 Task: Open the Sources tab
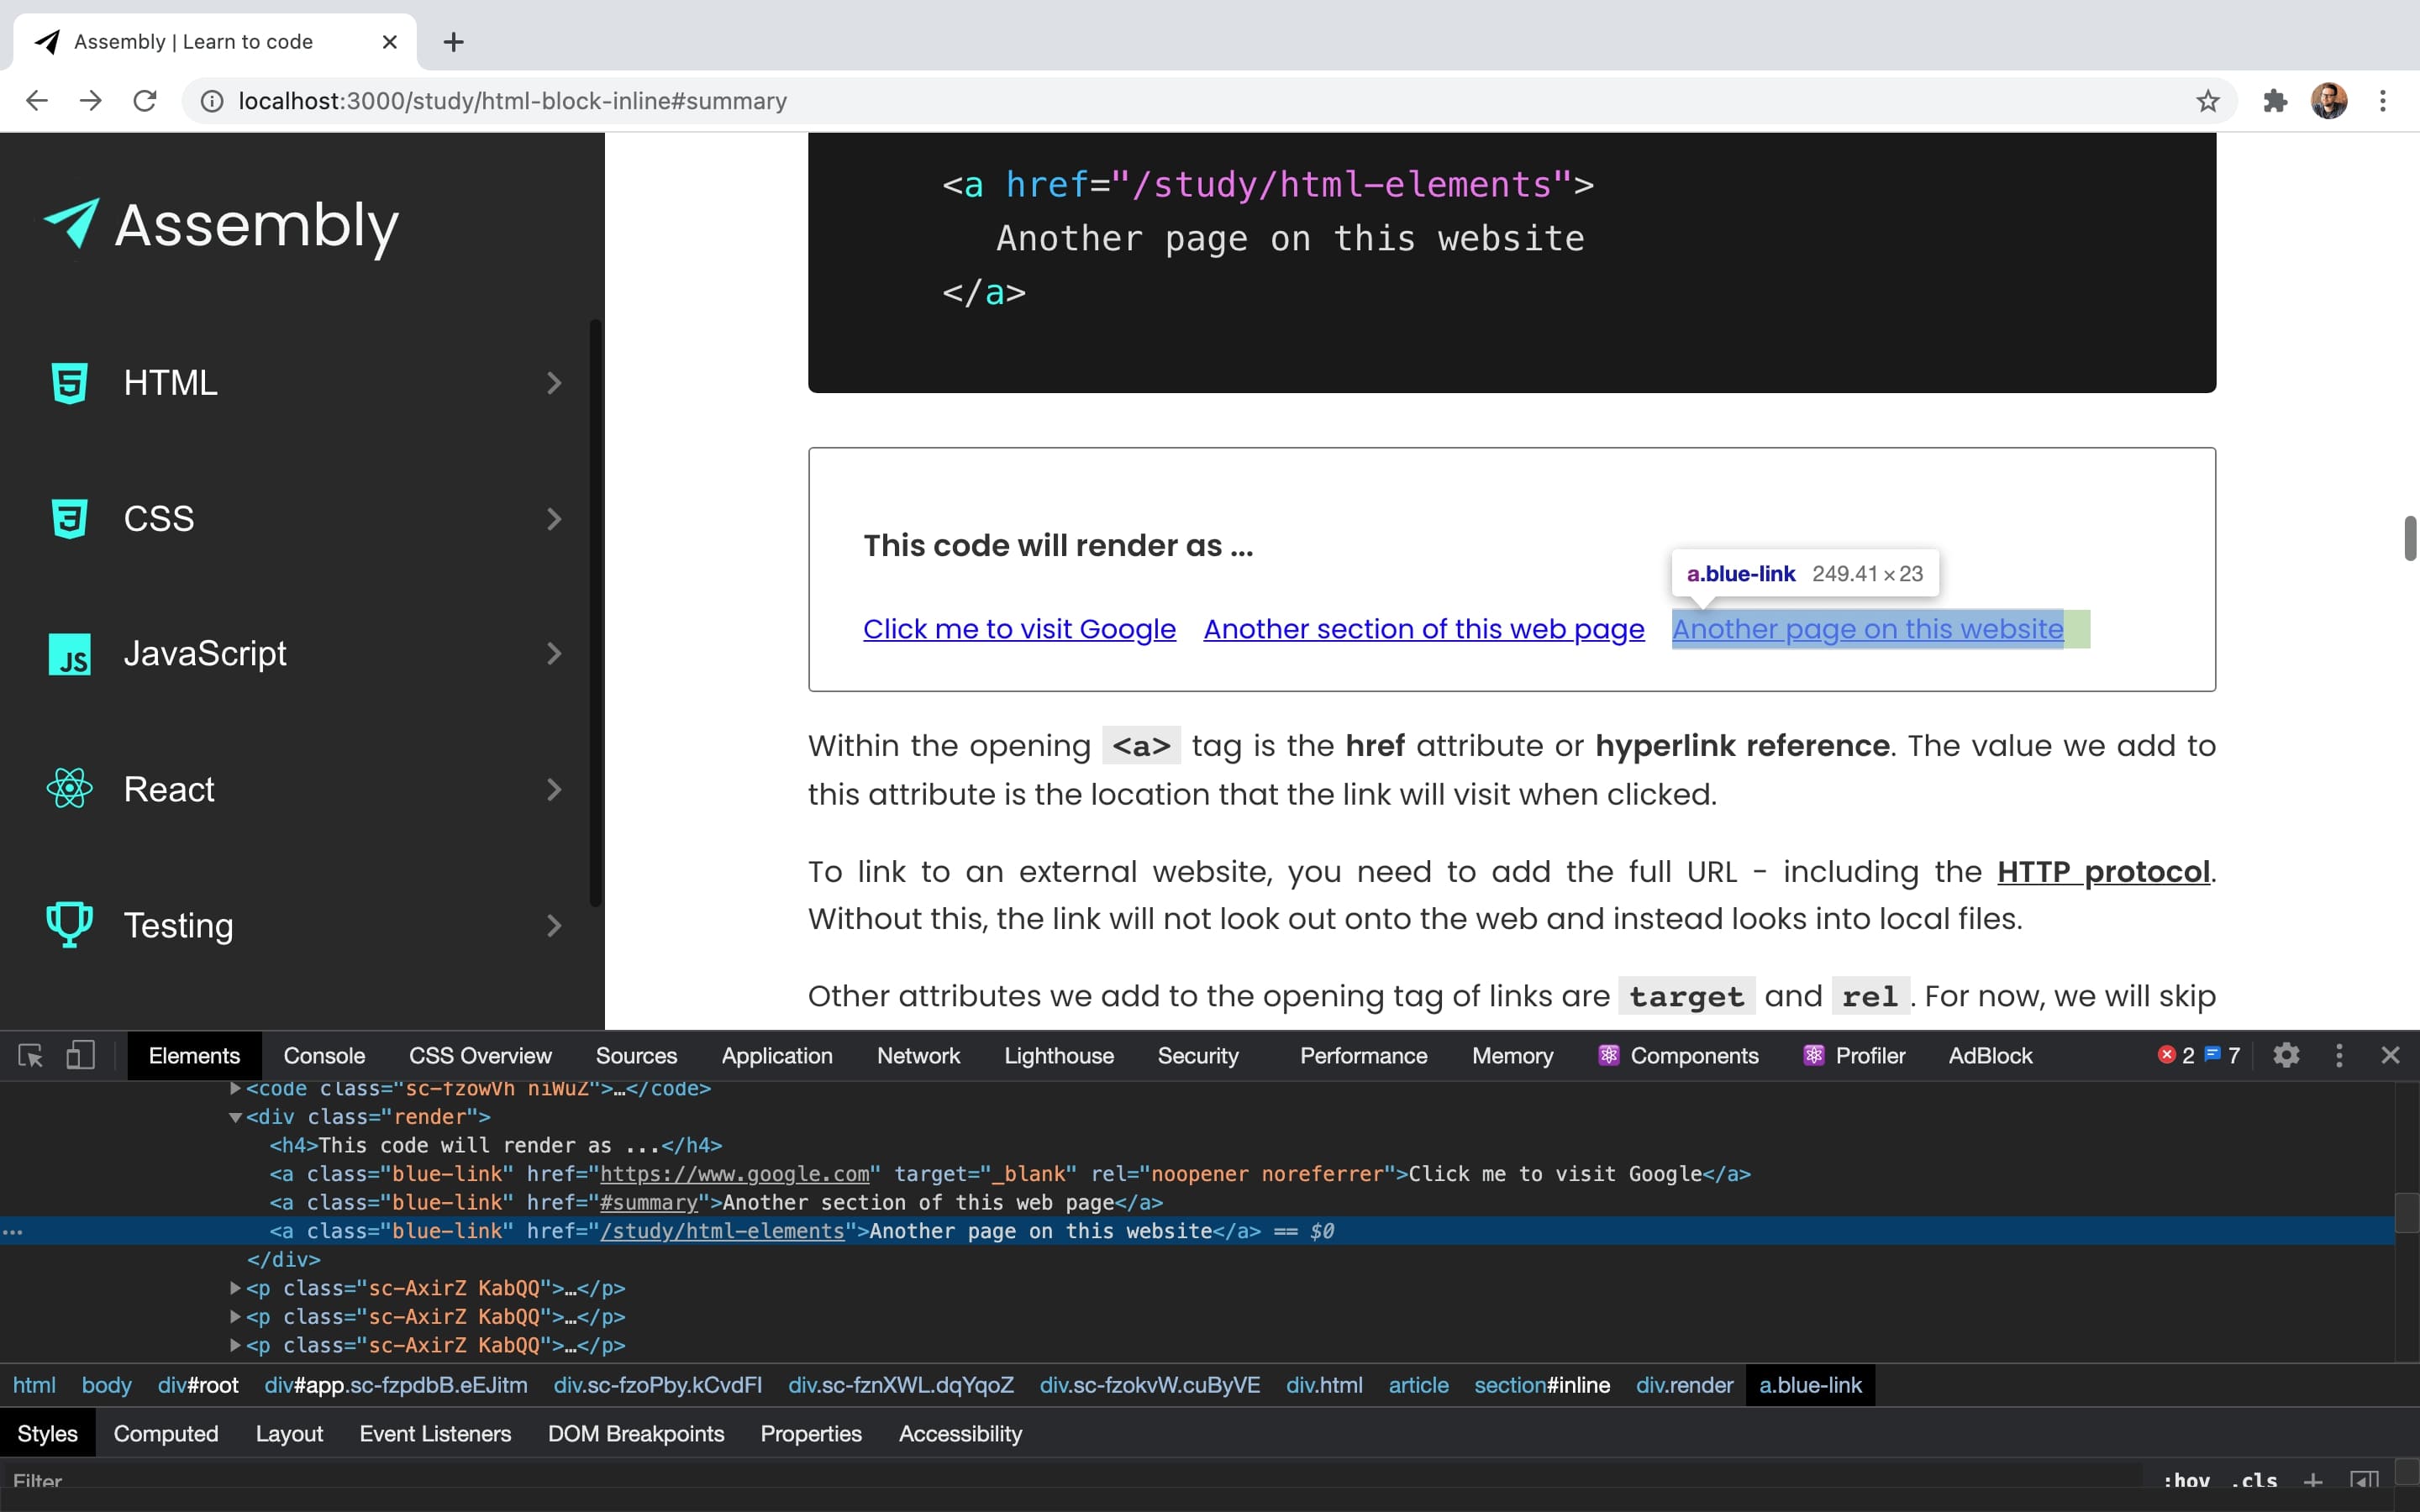636,1056
